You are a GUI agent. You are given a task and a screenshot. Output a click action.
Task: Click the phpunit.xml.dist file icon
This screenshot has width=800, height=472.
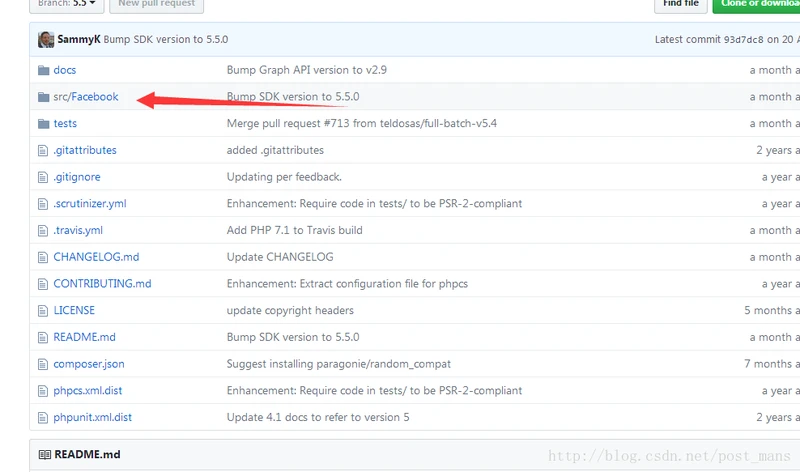pyautogui.click(x=43, y=417)
